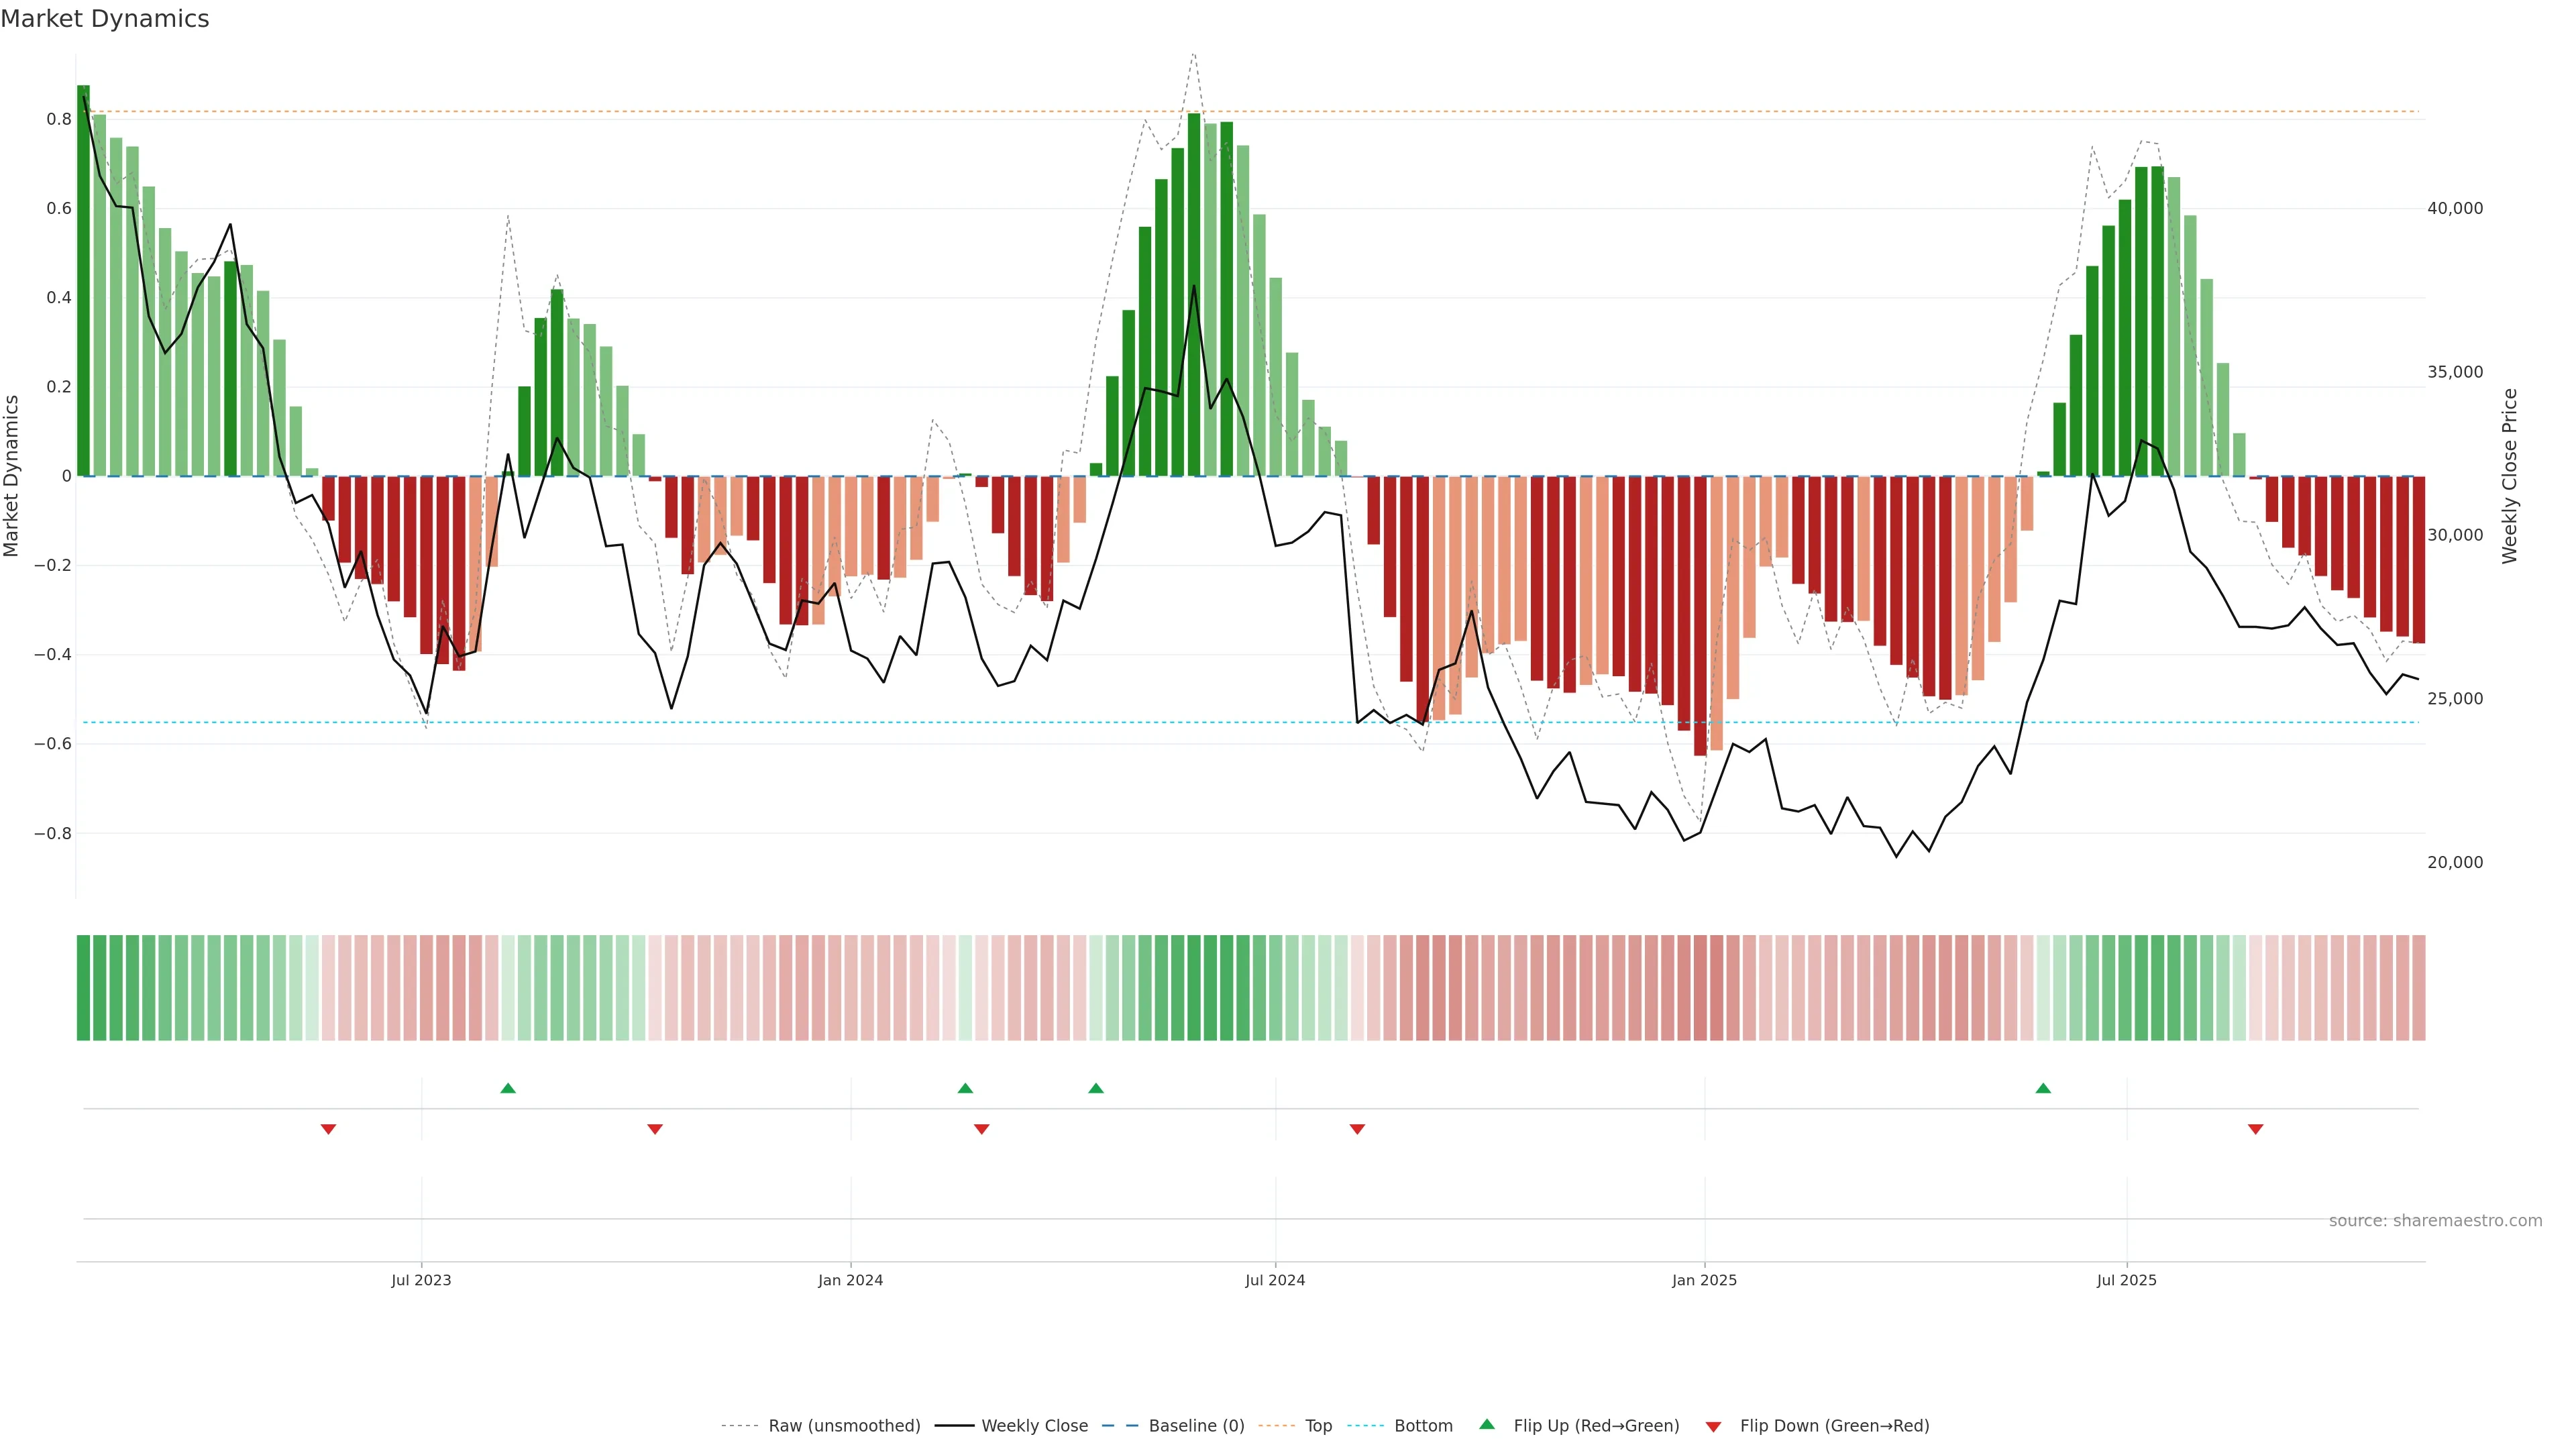2576x1449 pixels.
Task: Click the rightmost red Flip Down marker
Action: [2255, 1129]
